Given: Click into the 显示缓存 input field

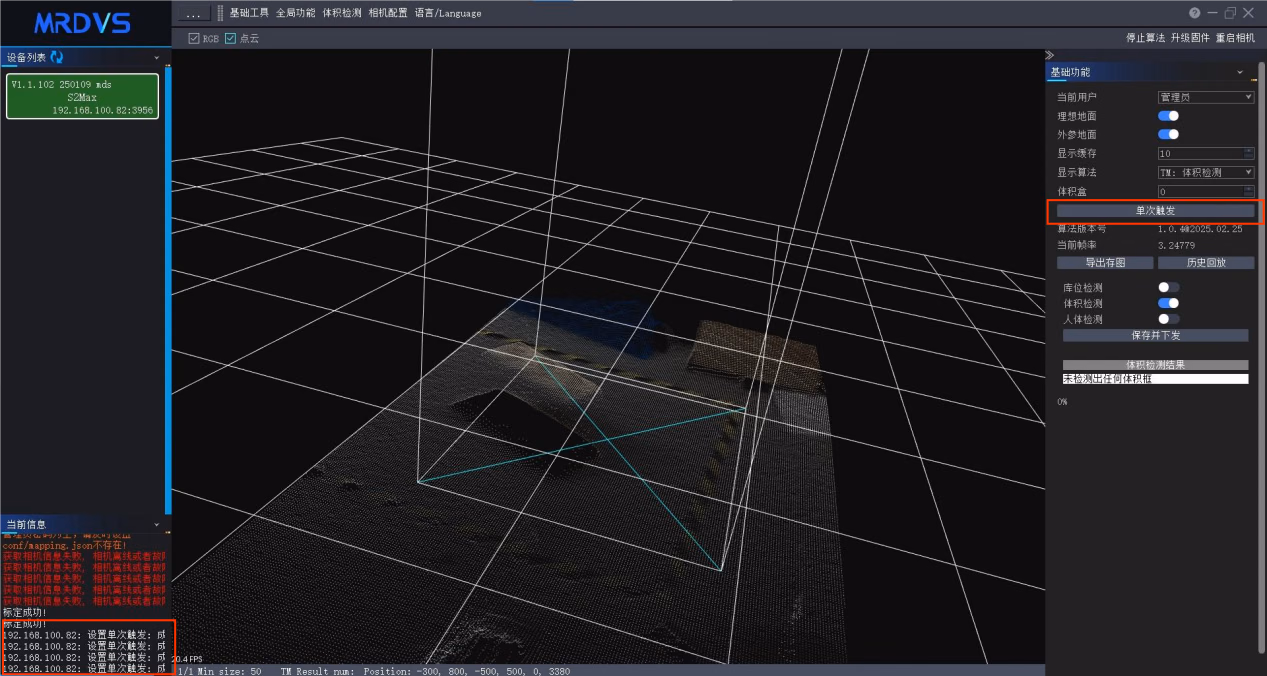Looking at the screenshot, I should [1200, 153].
